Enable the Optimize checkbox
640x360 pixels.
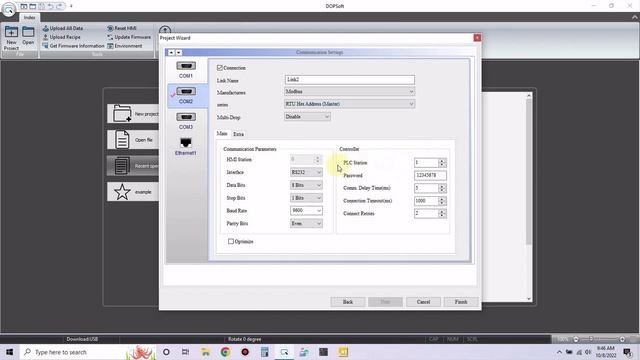[231, 241]
